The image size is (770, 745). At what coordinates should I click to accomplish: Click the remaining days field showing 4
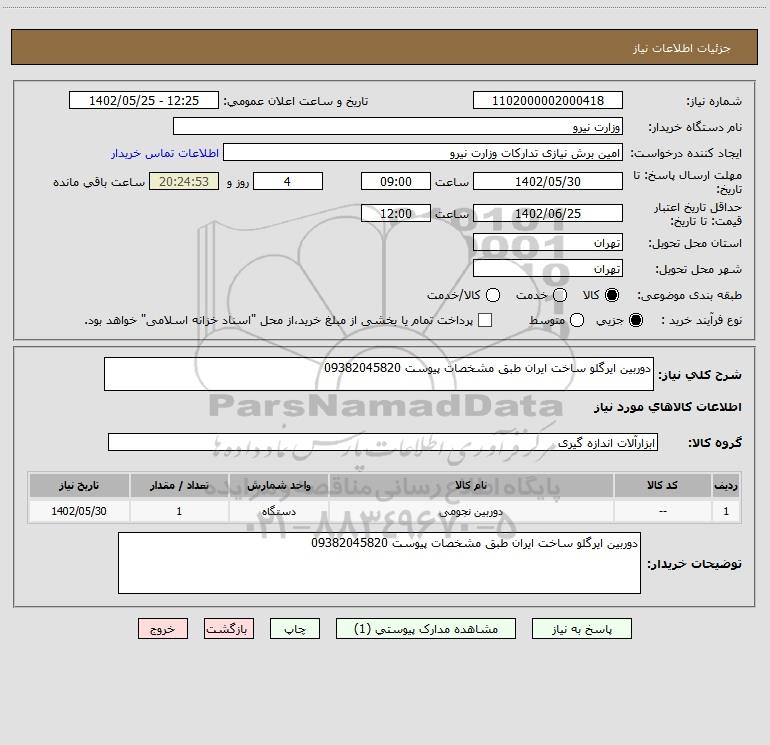(288, 181)
